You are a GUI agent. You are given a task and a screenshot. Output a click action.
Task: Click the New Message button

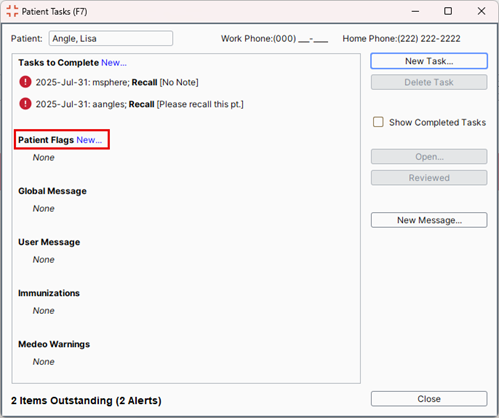(429, 220)
